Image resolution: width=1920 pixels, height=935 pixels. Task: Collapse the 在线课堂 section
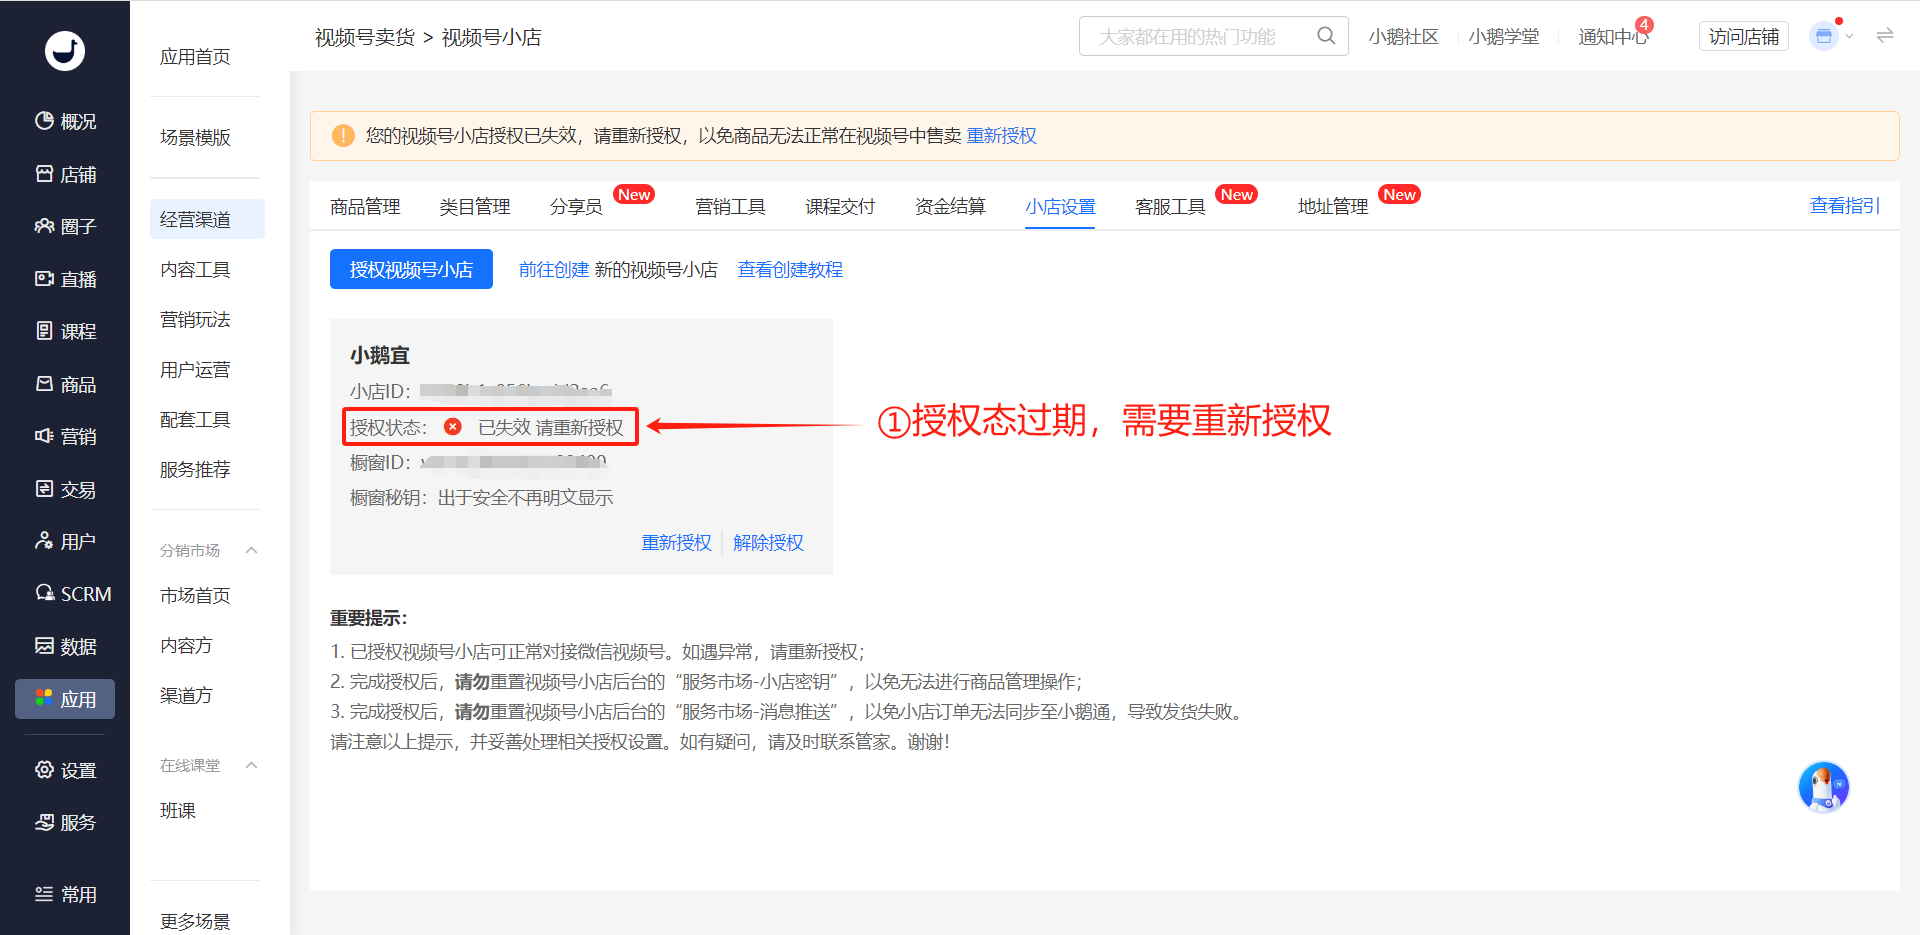click(252, 765)
